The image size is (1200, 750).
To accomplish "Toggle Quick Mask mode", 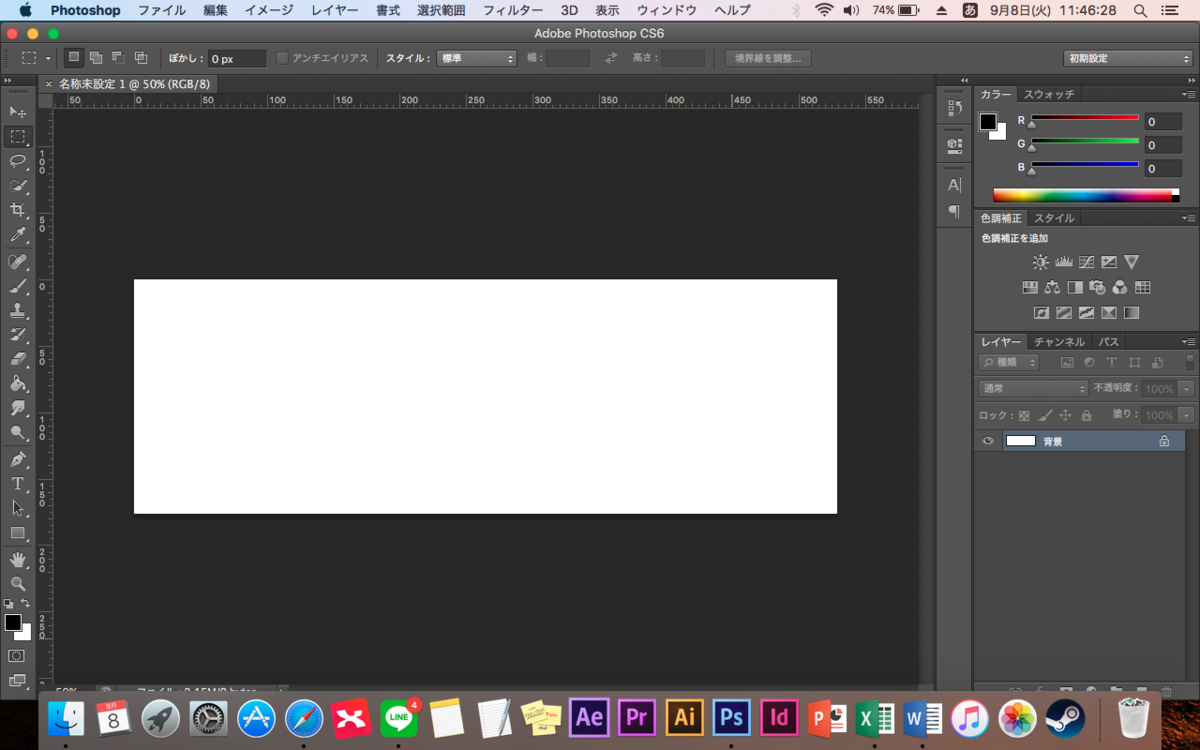I will [17, 656].
